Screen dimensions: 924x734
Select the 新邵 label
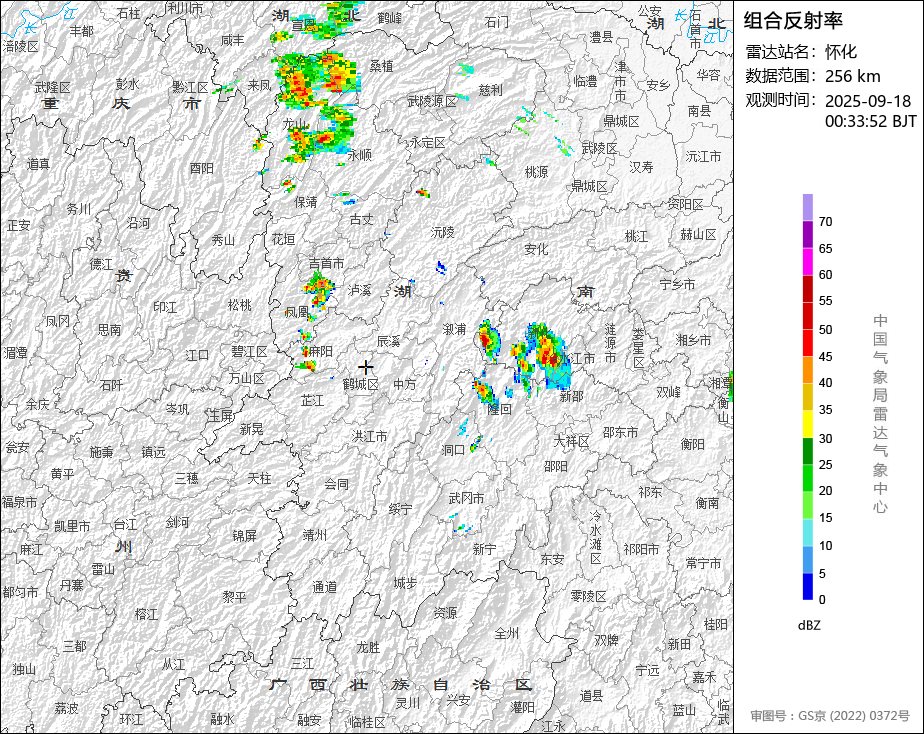tap(572, 396)
